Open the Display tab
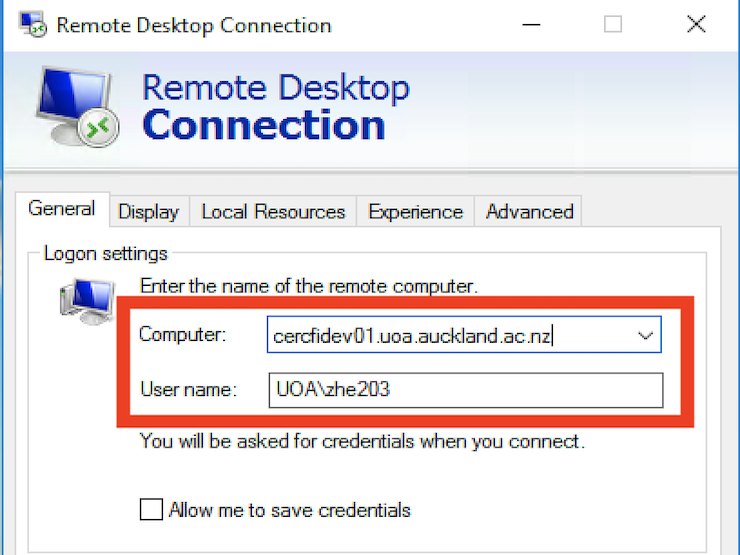 point(148,212)
